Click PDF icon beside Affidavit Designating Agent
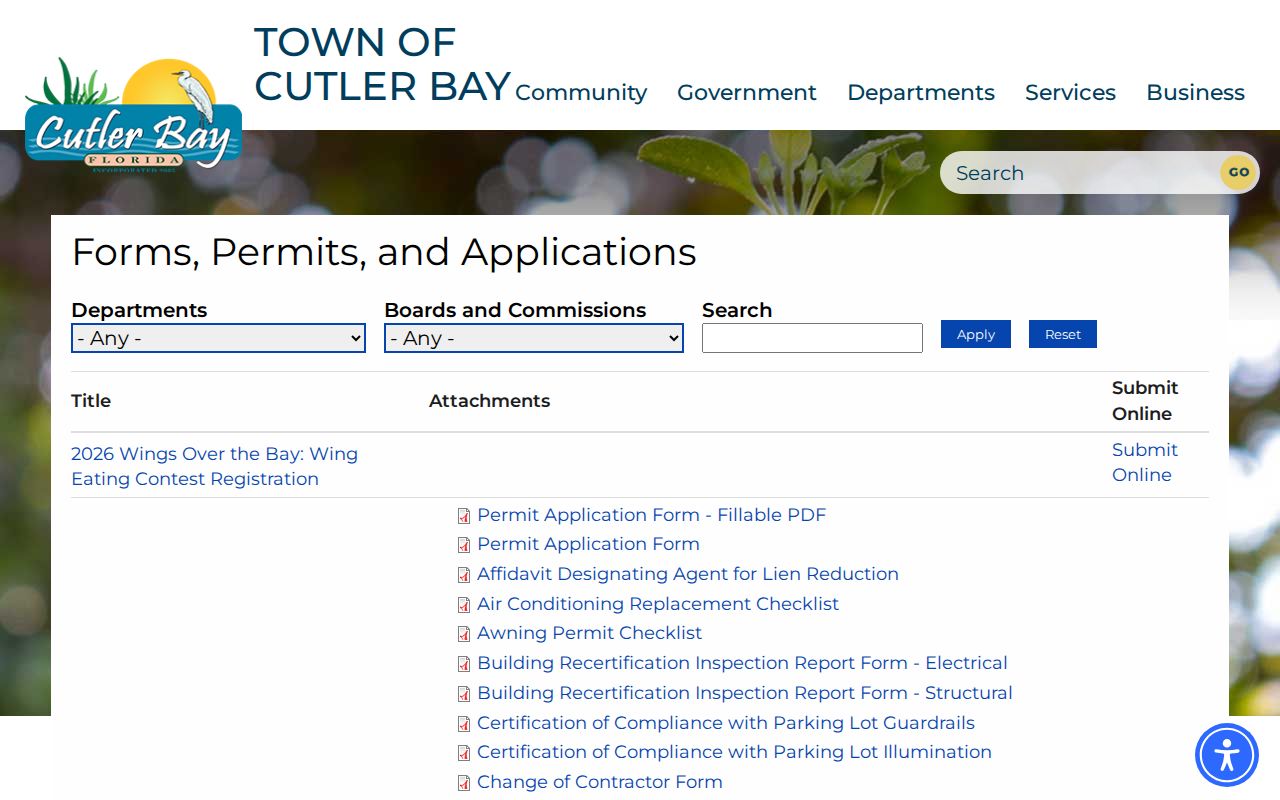1280x800 pixels. pos(464,575)
